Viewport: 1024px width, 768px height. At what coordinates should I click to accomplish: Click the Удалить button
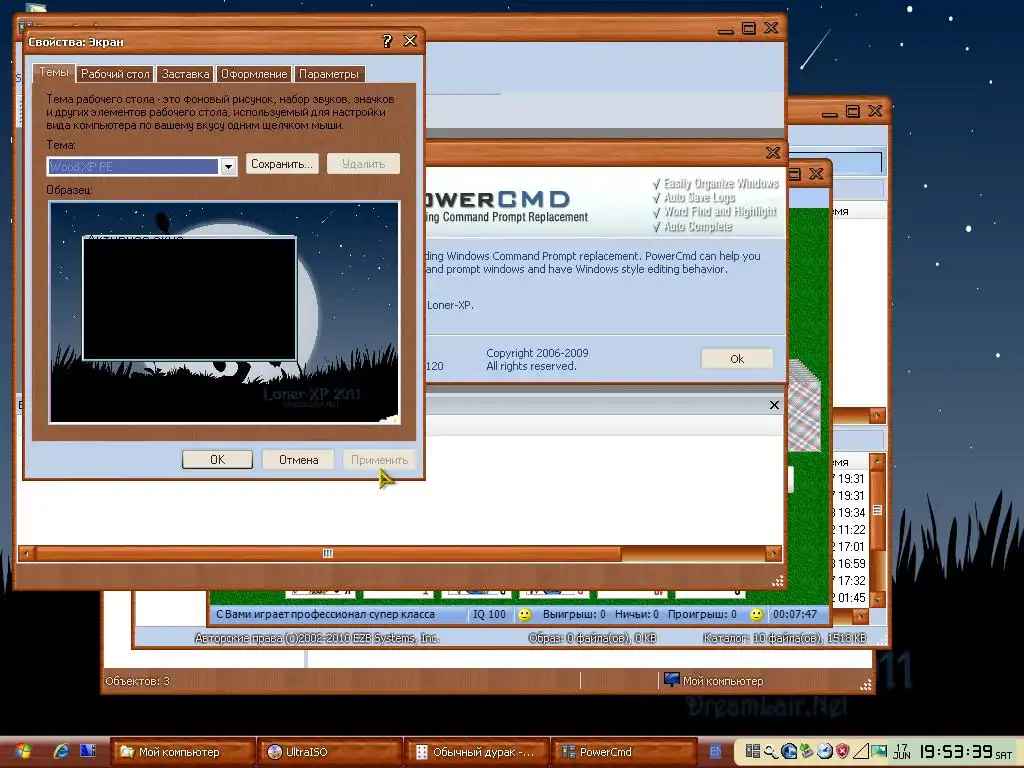(363, 164)
